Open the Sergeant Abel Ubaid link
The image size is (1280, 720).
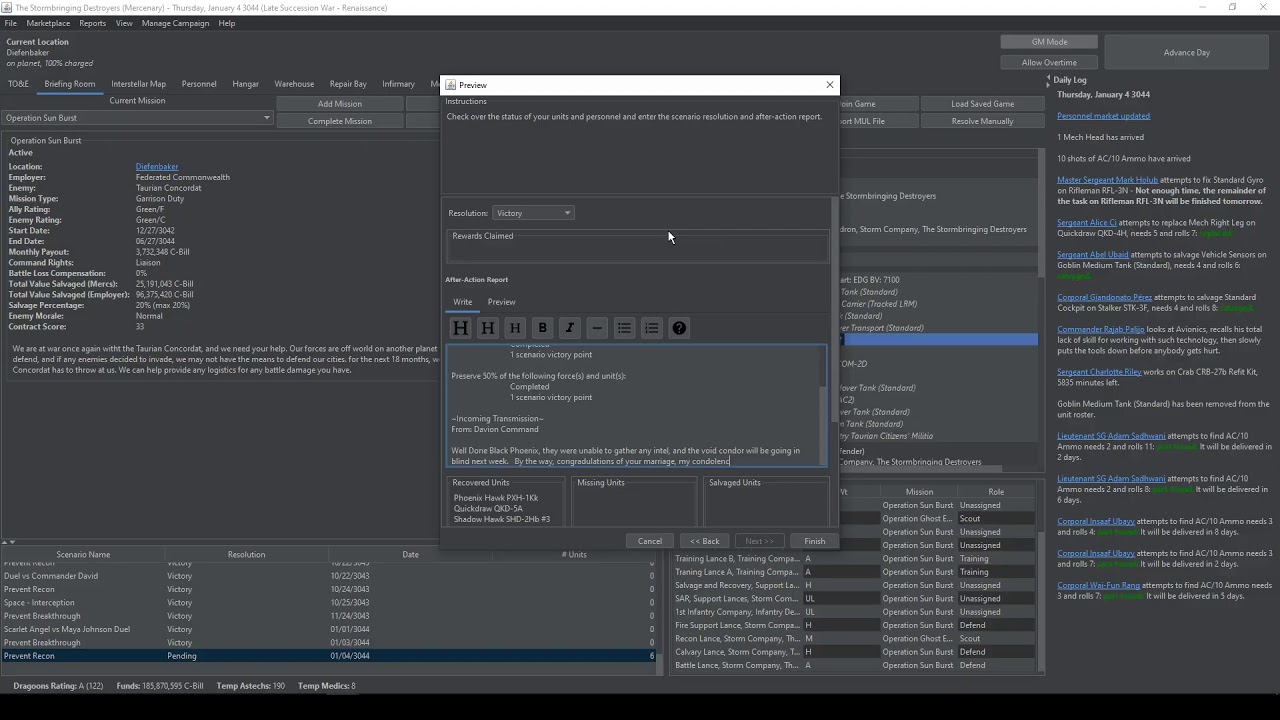coord(1092,255)
